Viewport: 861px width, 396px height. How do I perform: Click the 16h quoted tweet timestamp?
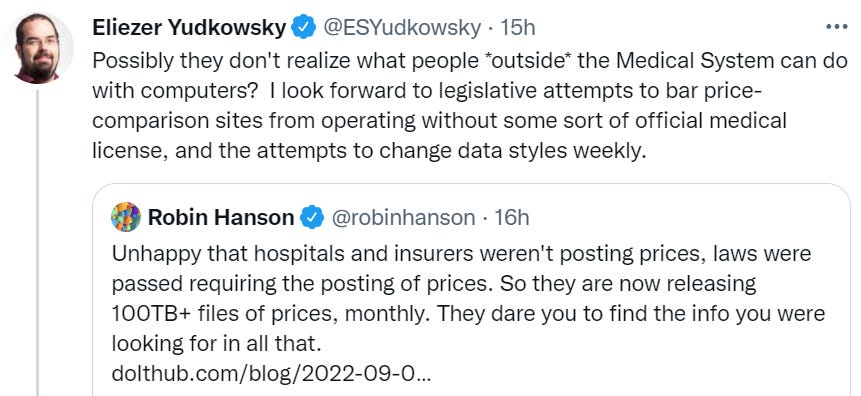[511, 217]
